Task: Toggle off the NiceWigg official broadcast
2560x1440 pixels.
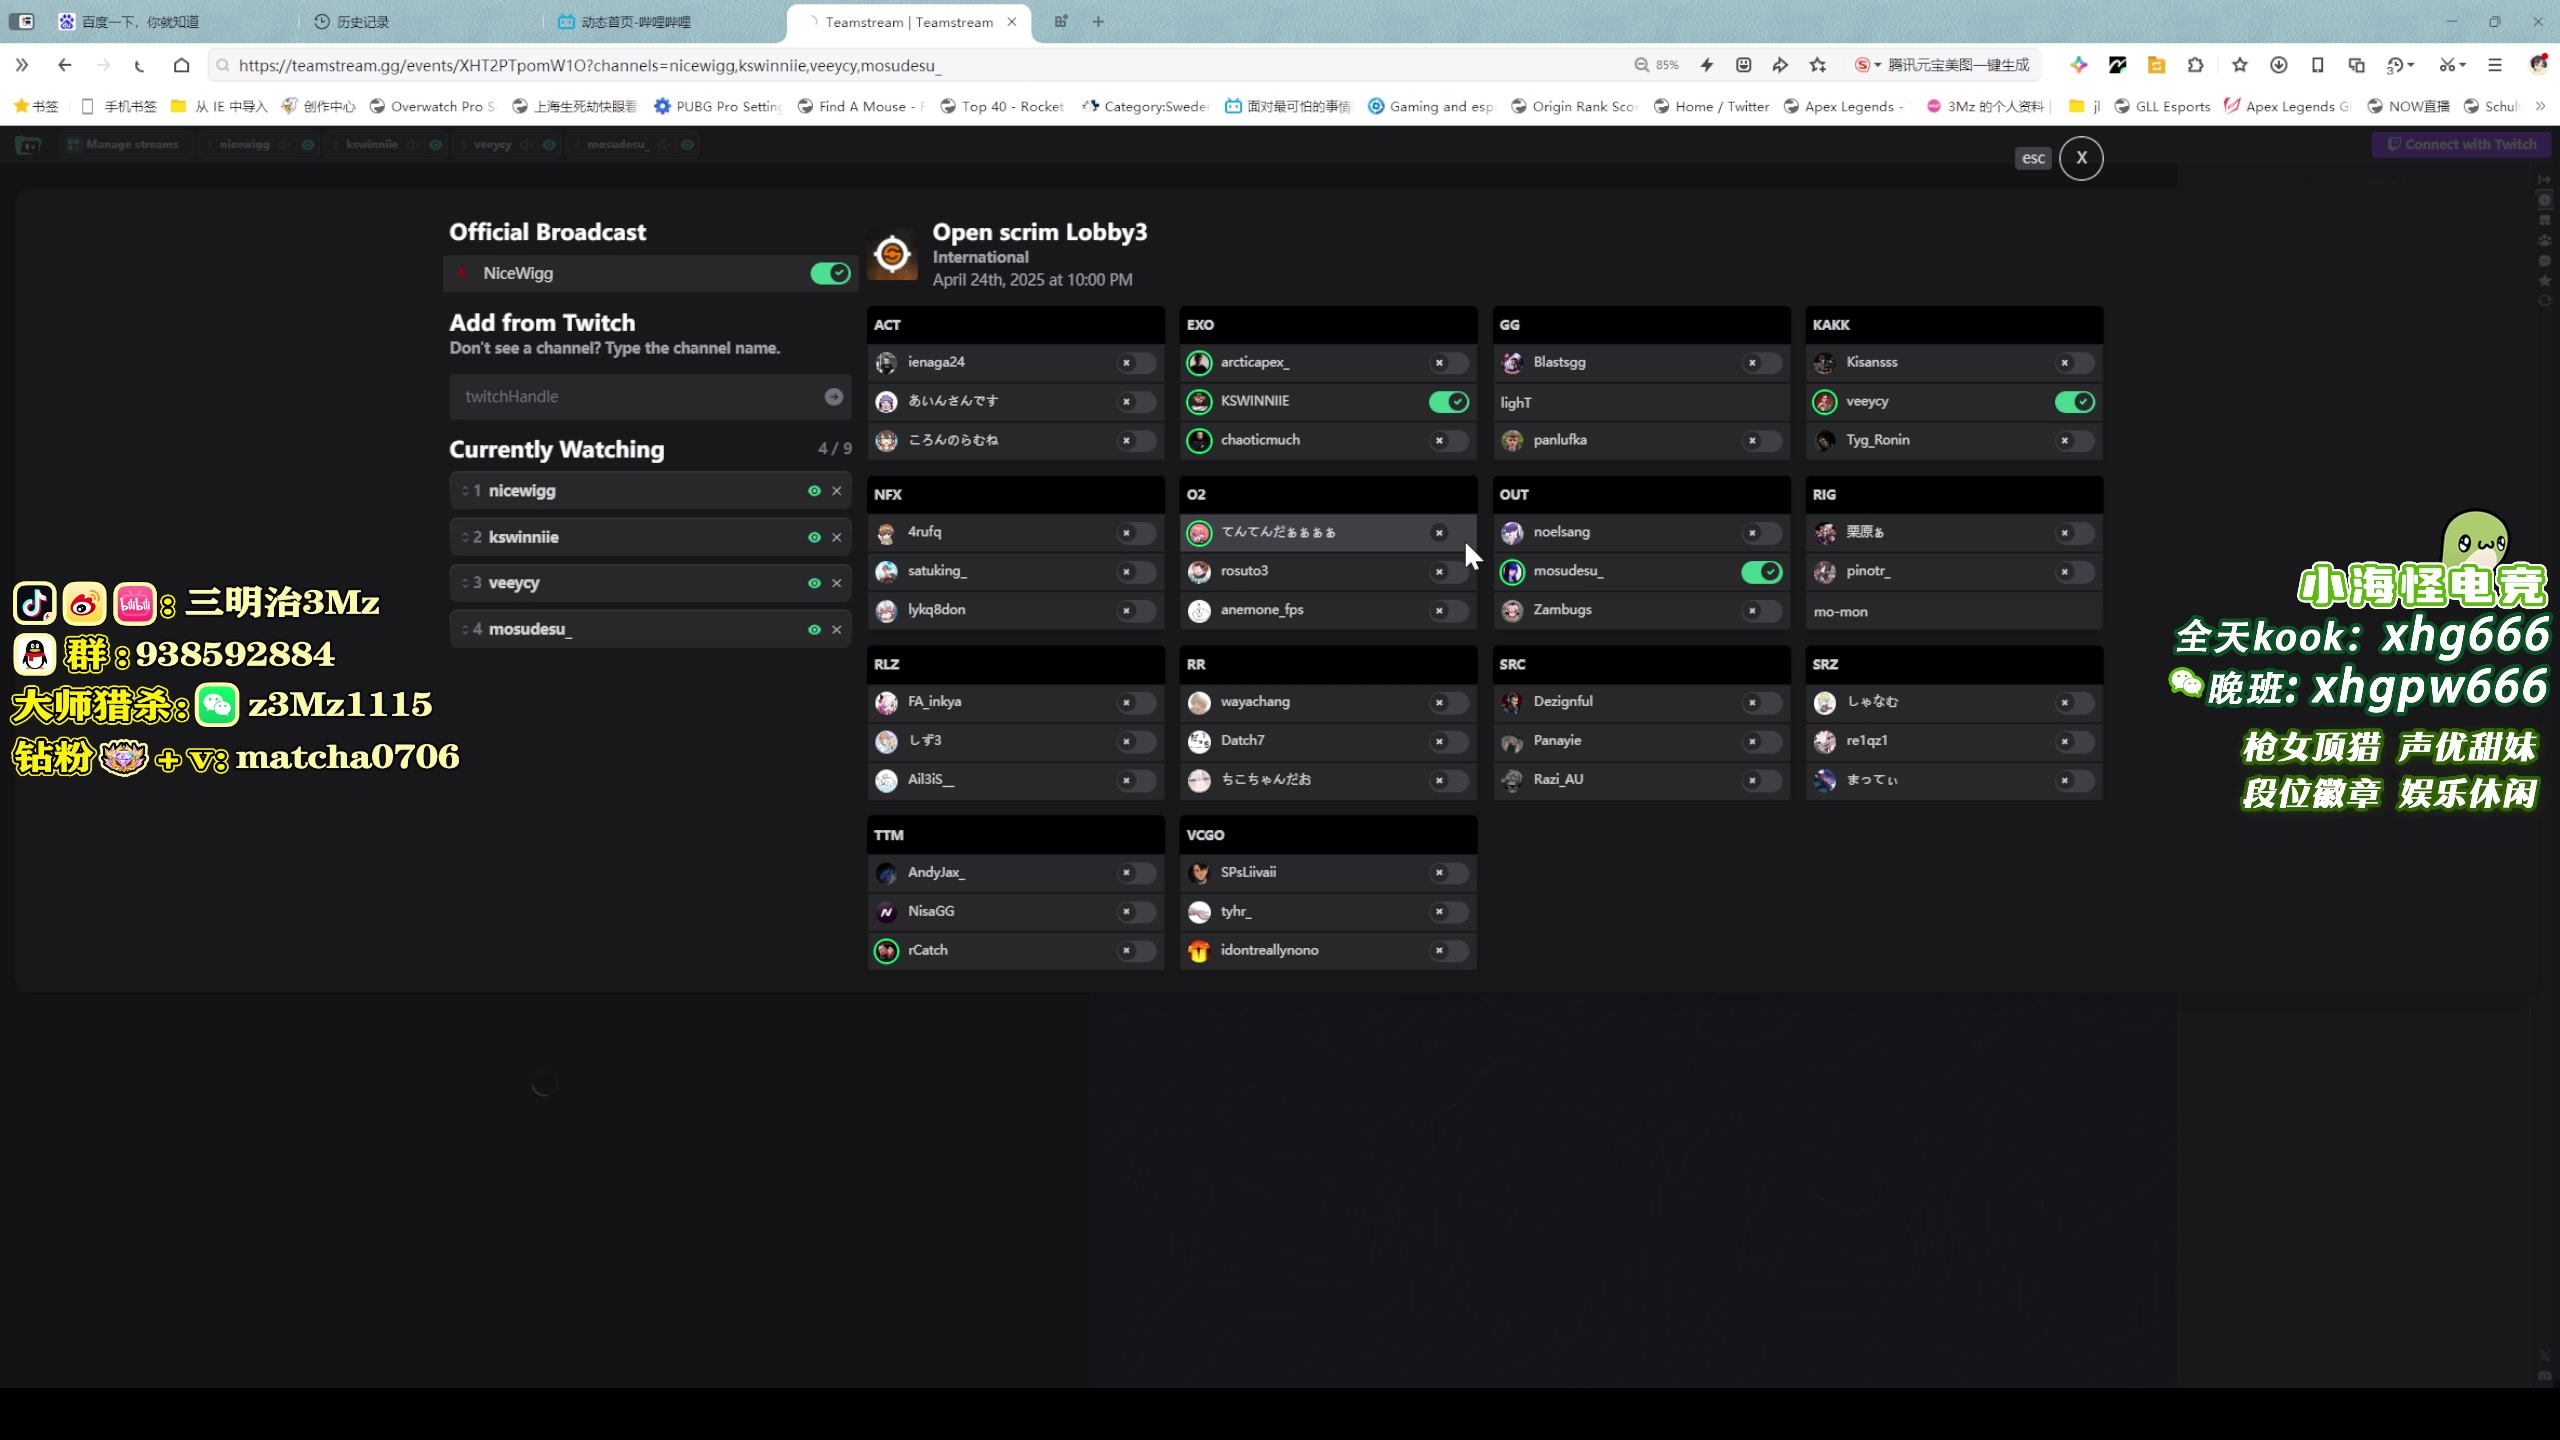Action: coord(830,273)
